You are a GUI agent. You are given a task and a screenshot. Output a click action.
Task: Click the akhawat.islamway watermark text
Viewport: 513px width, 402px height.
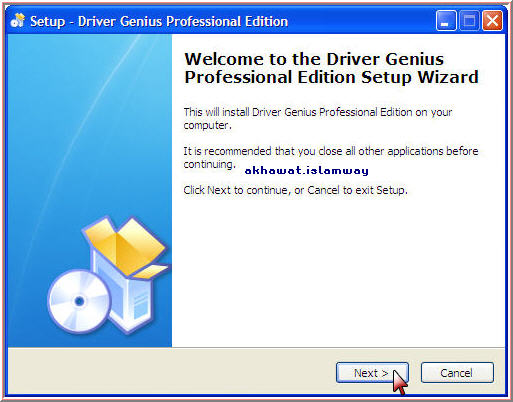click(x=307, y=171)
